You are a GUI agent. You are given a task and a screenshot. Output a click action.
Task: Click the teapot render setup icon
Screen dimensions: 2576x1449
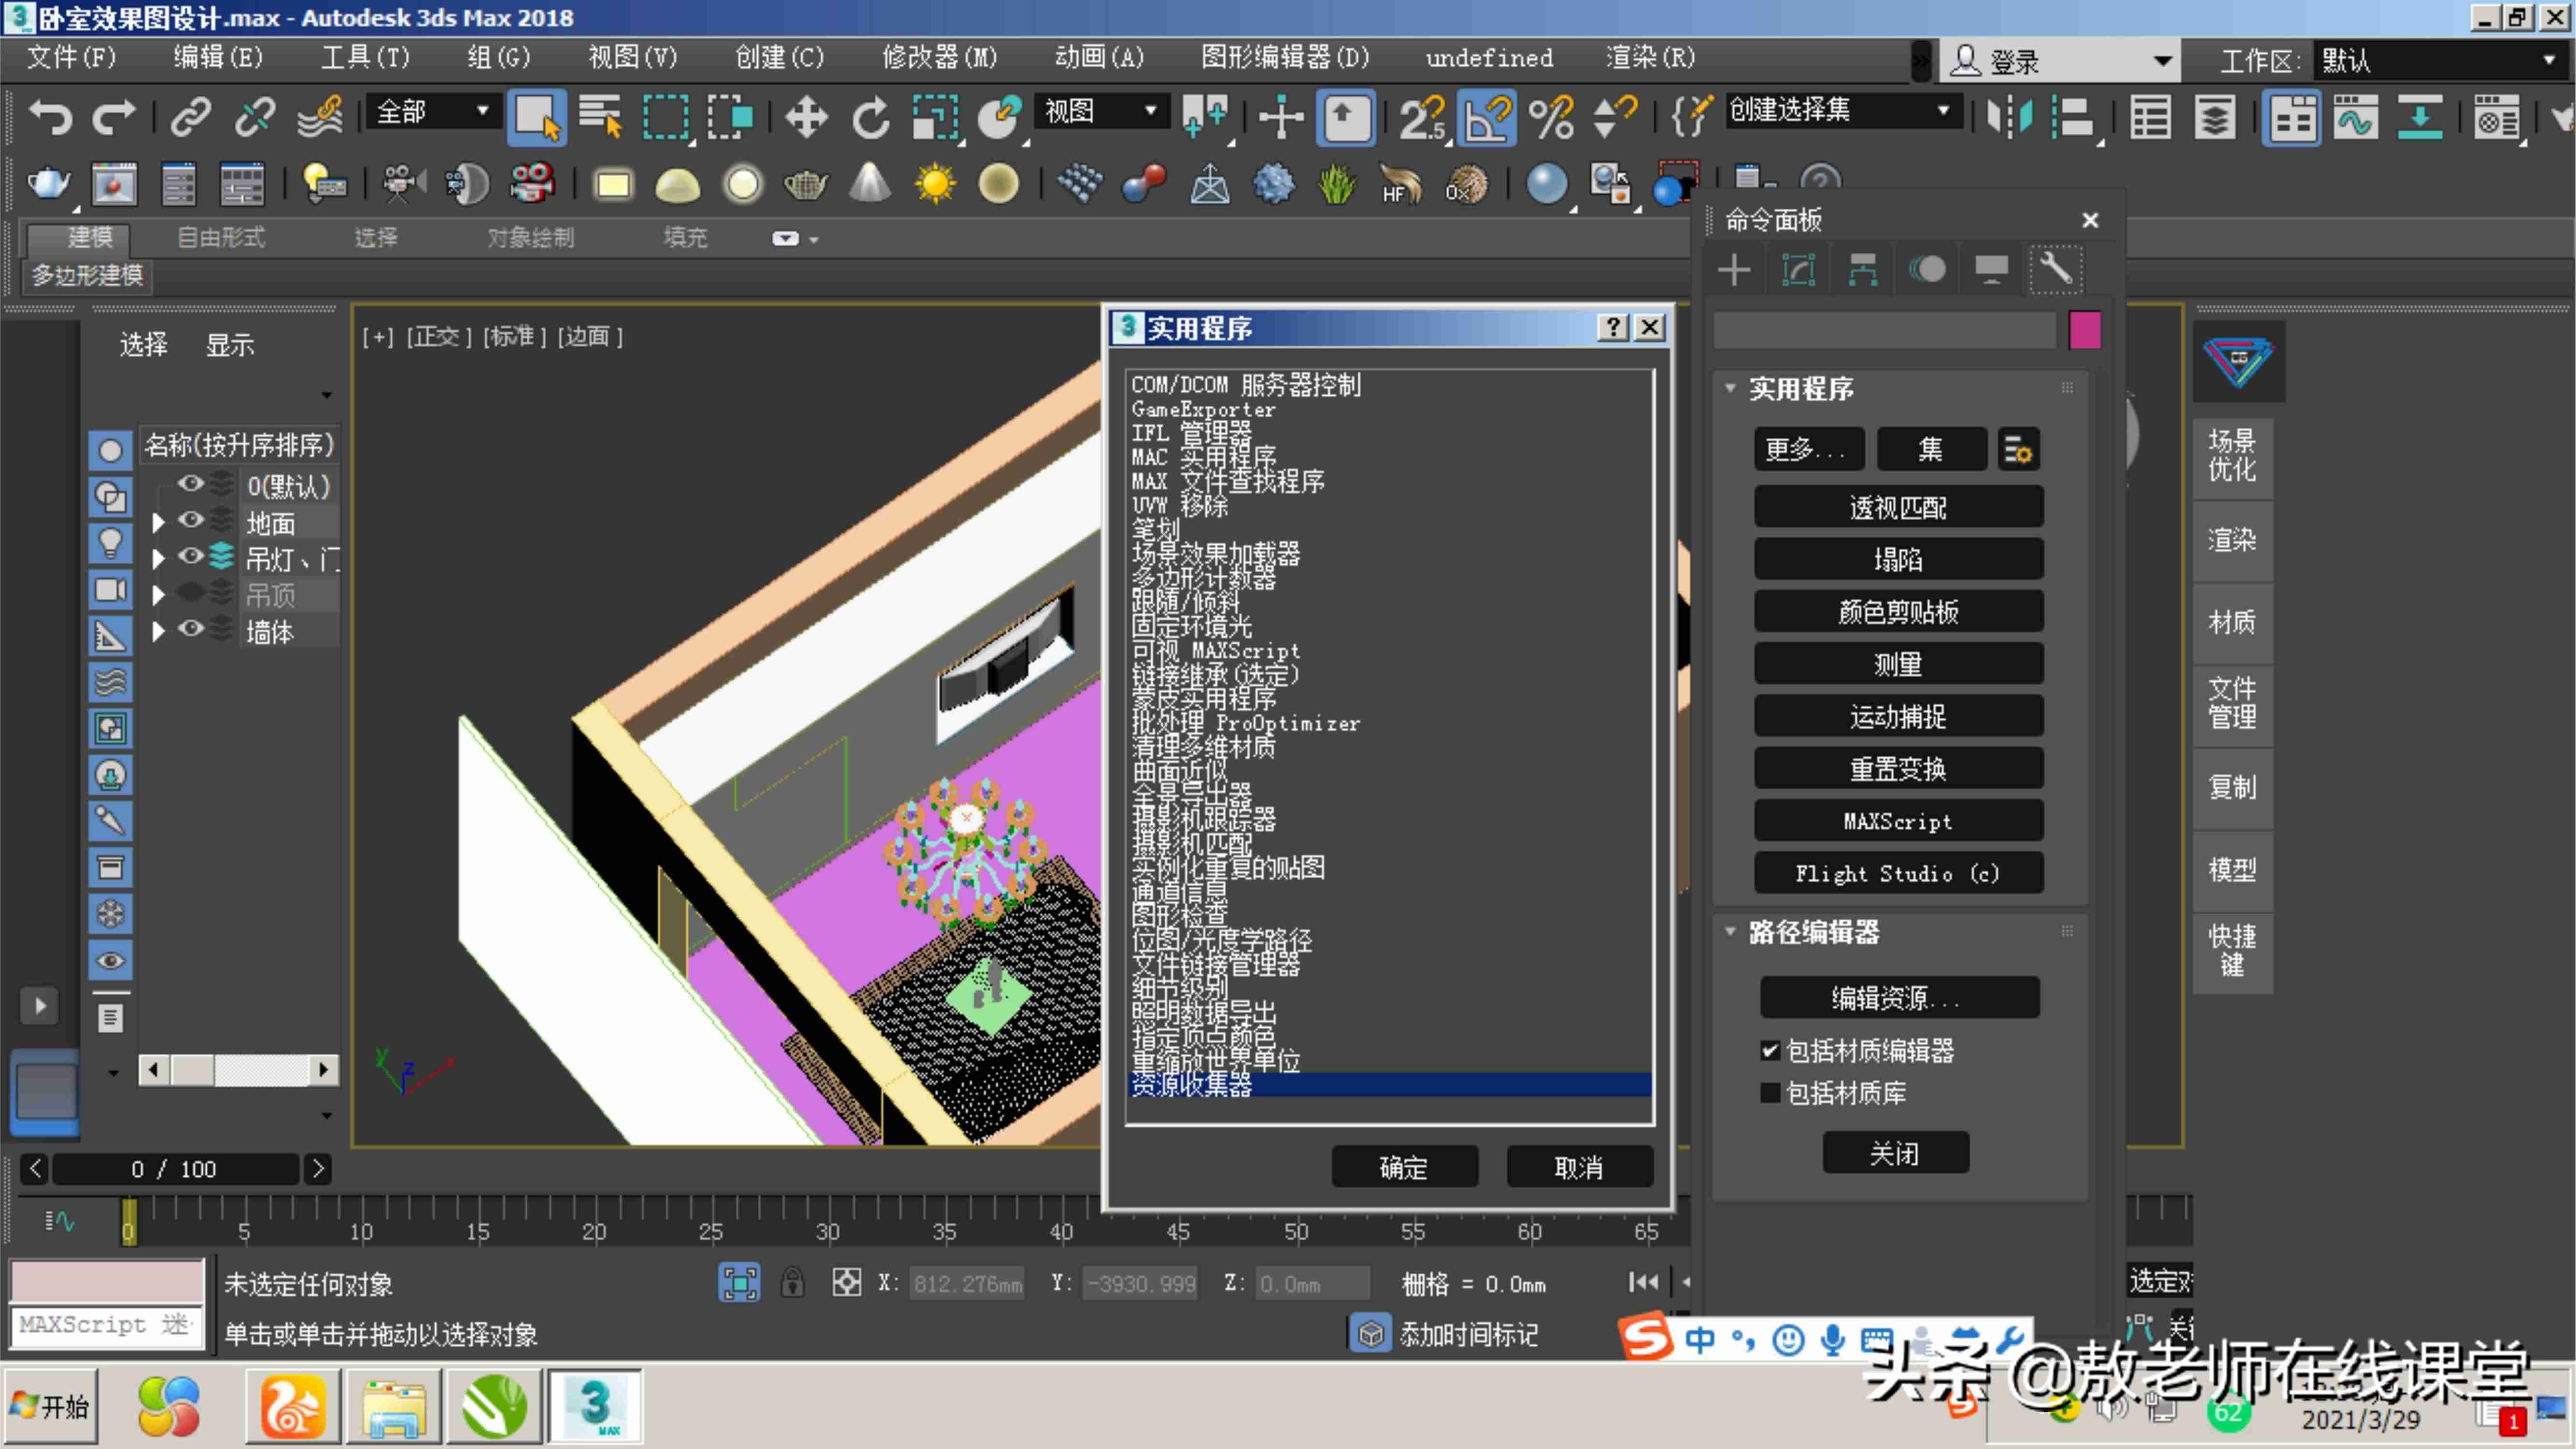click(x=48, y=184)
